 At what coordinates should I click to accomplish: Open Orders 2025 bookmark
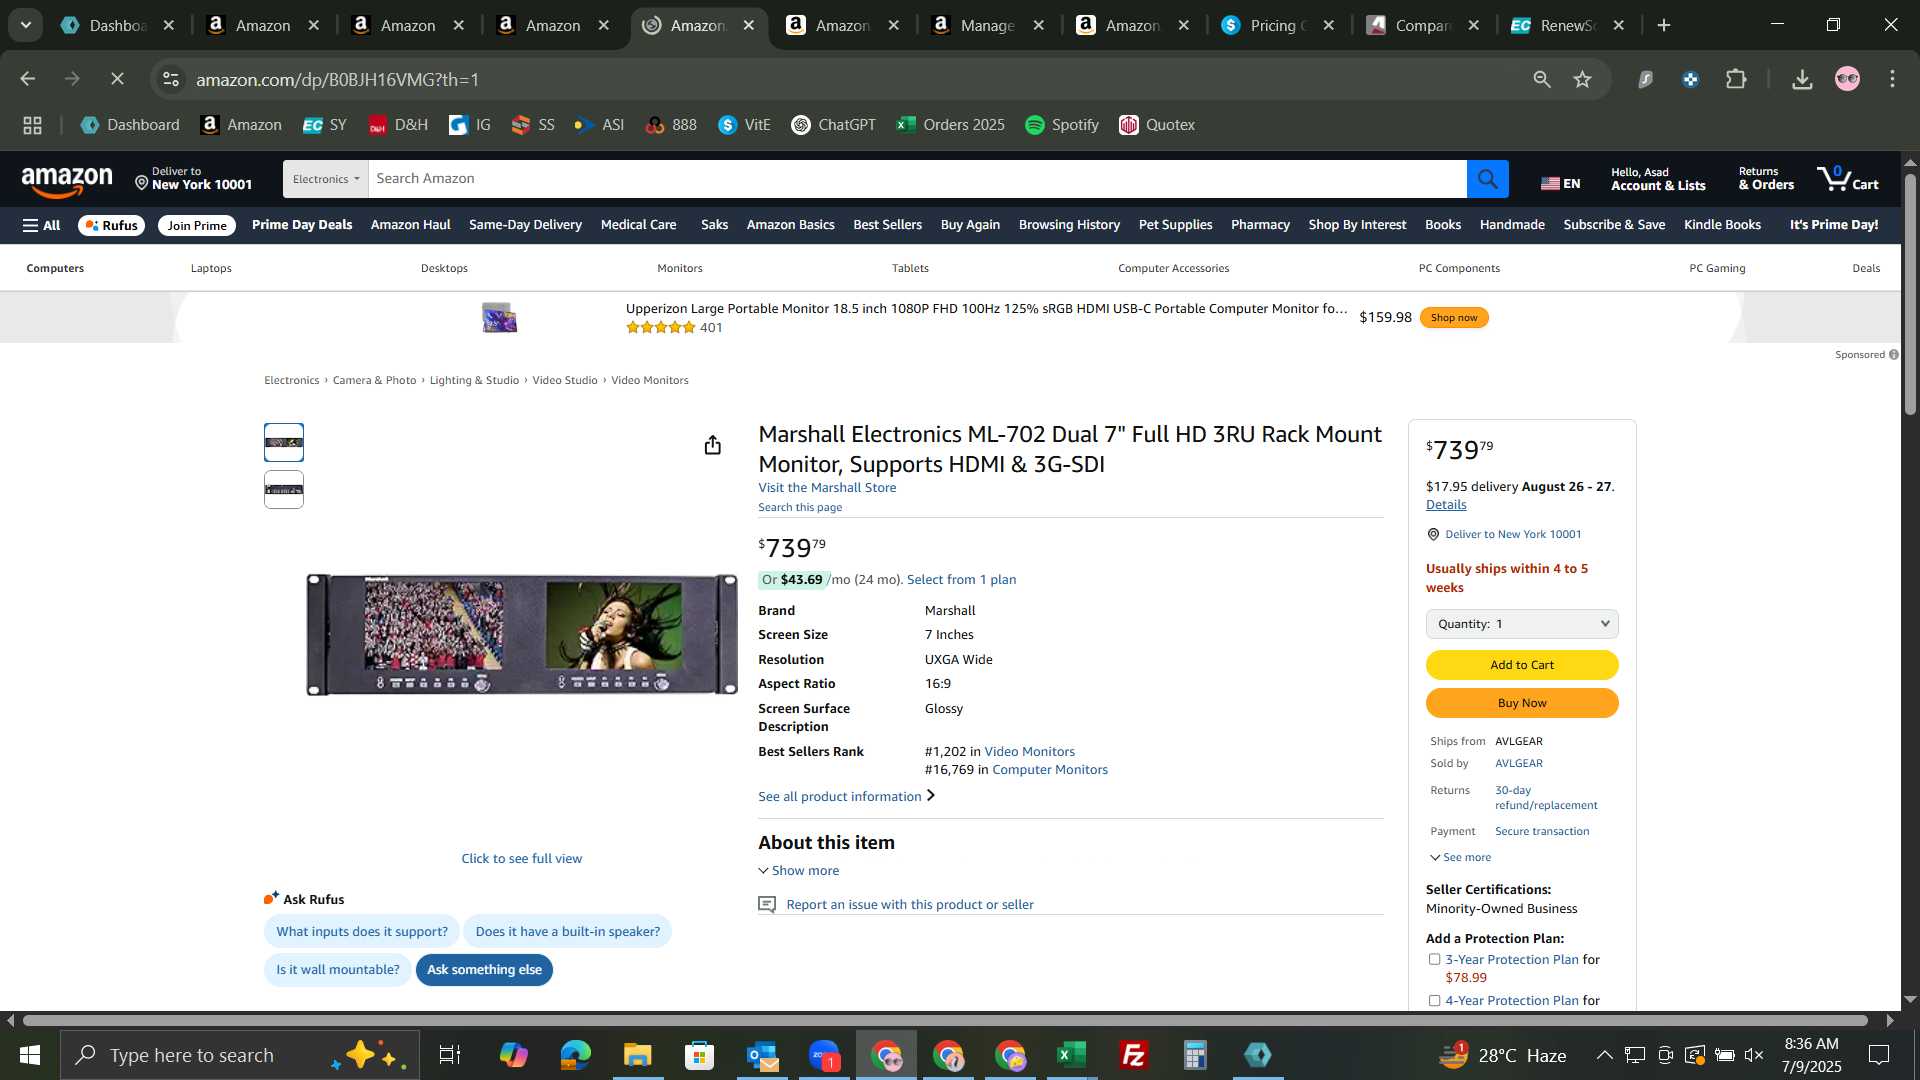click(x=950, y=125)
